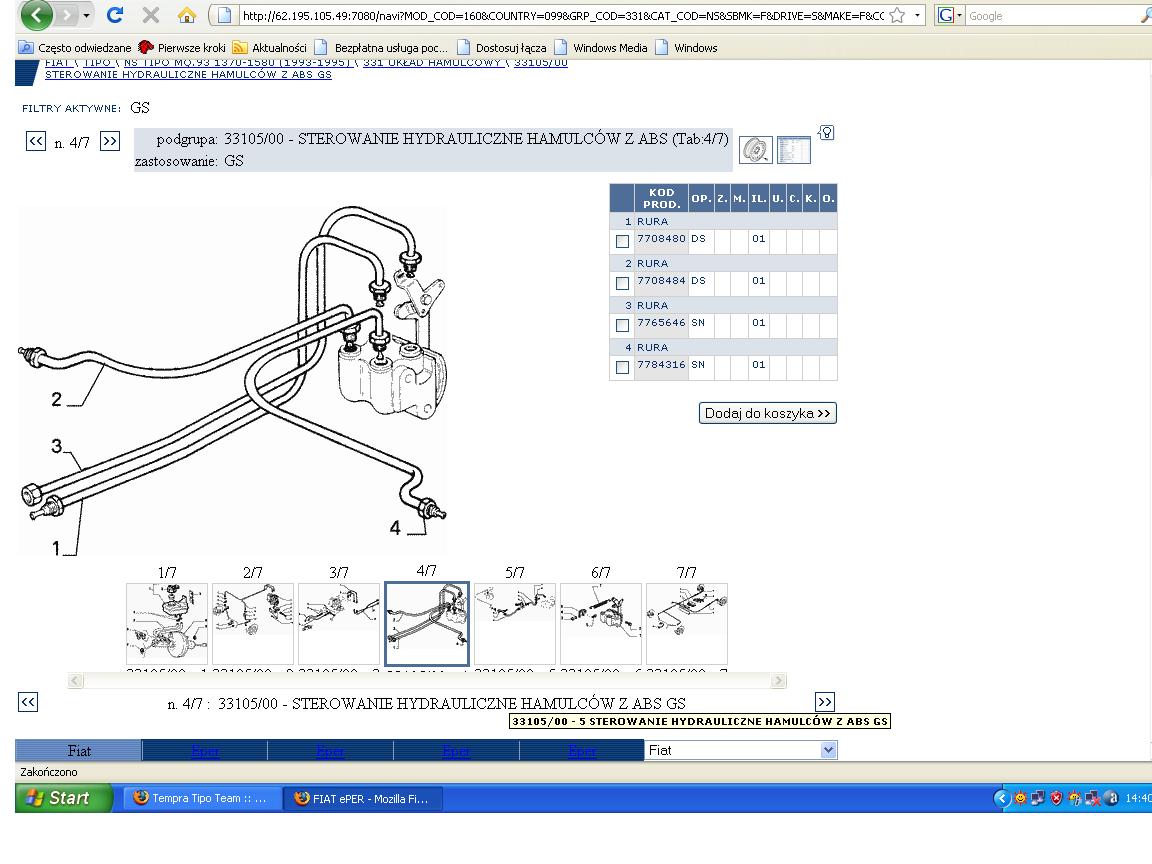This screenshot has width=1152, height=864.
Task: Click callout number 4 on the diagram
Action: click(395, 527)
